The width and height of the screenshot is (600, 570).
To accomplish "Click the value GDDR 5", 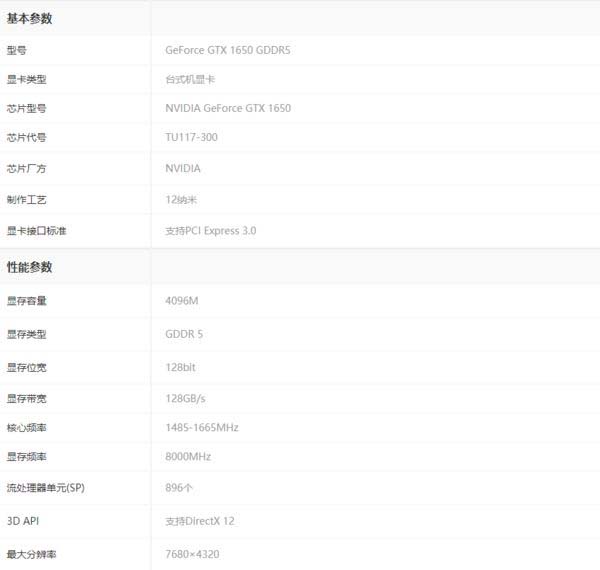I will [x=184, y=334].
